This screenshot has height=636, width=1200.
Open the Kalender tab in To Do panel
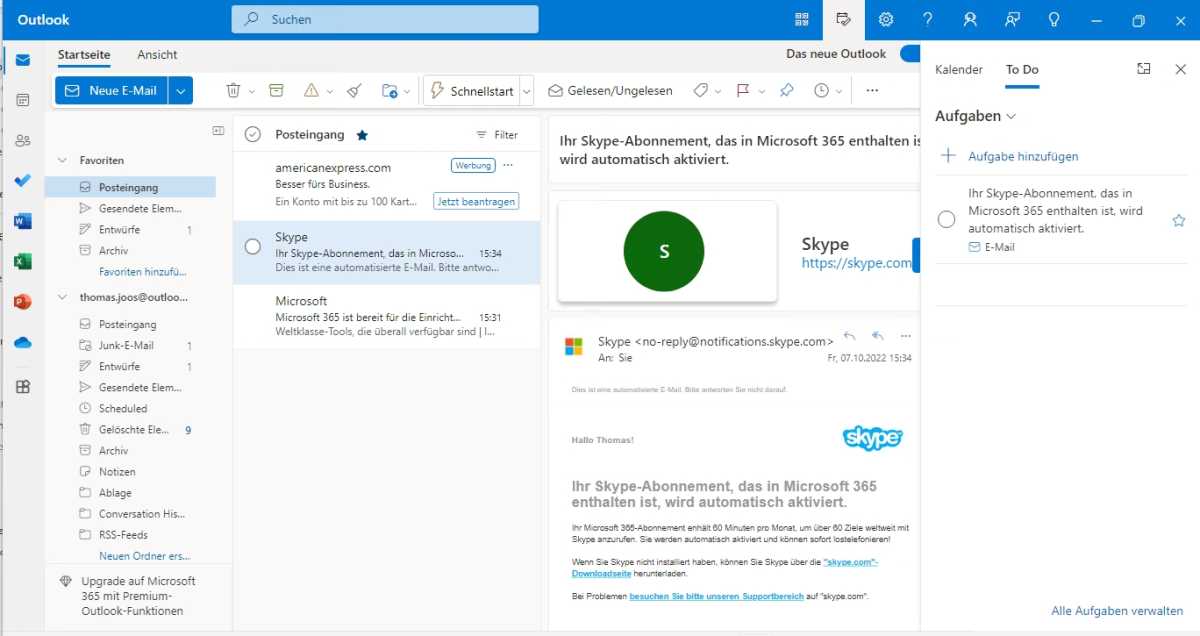(x=959, y=70)
